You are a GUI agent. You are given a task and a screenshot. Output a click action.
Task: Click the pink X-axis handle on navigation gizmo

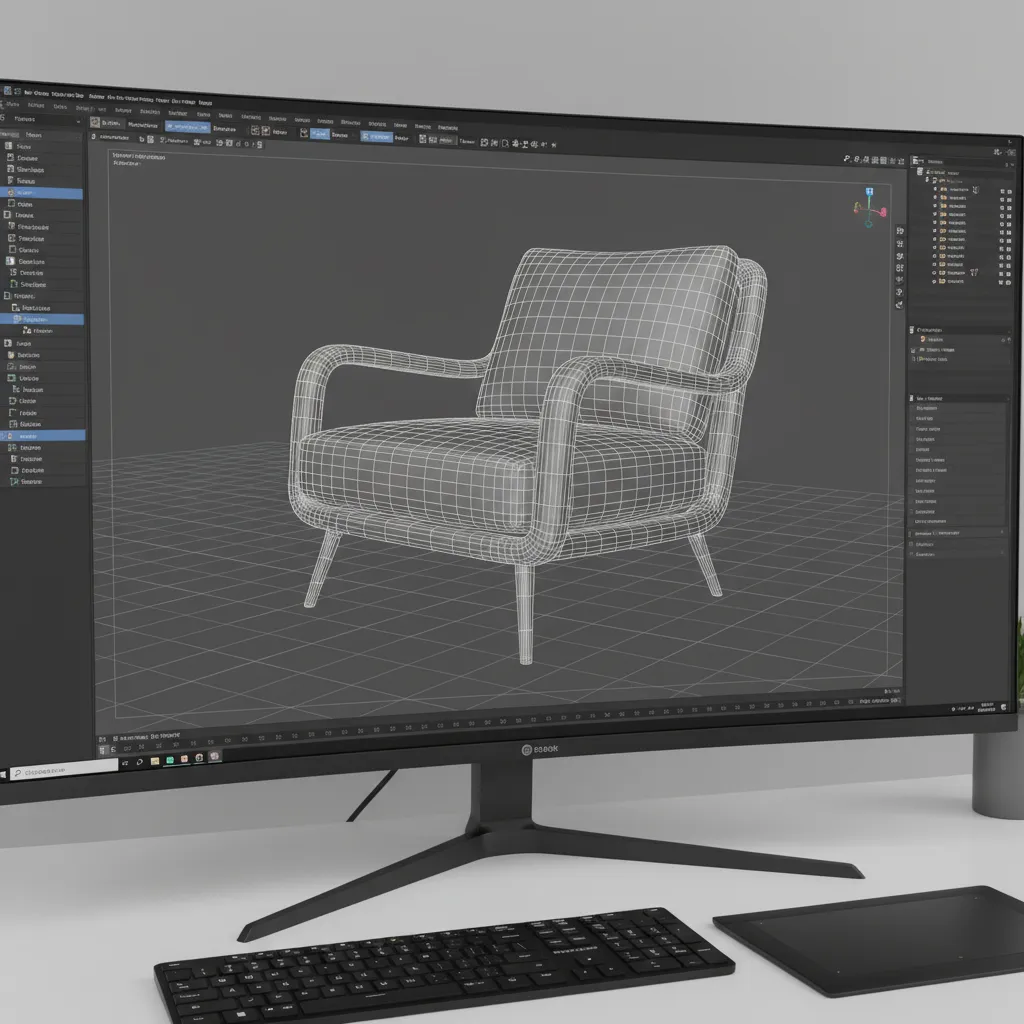point(883,212)
